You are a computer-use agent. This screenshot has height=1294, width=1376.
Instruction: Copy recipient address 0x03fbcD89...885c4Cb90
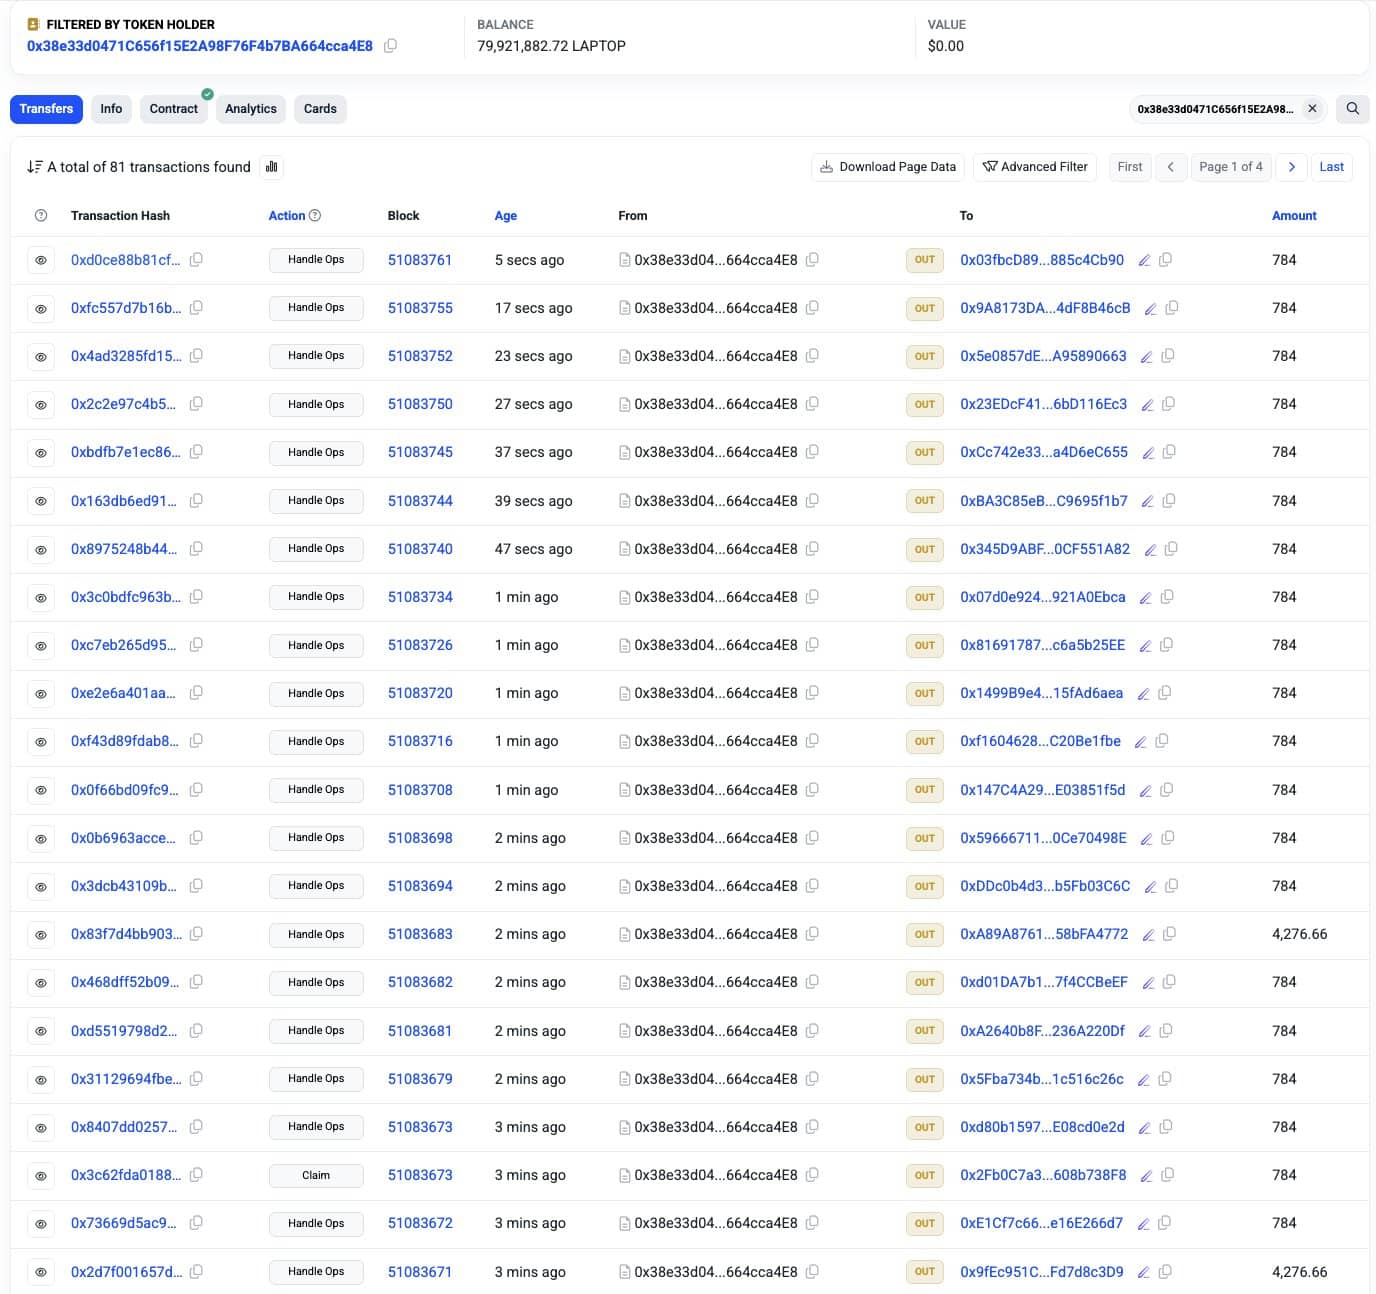point(1165,260)
